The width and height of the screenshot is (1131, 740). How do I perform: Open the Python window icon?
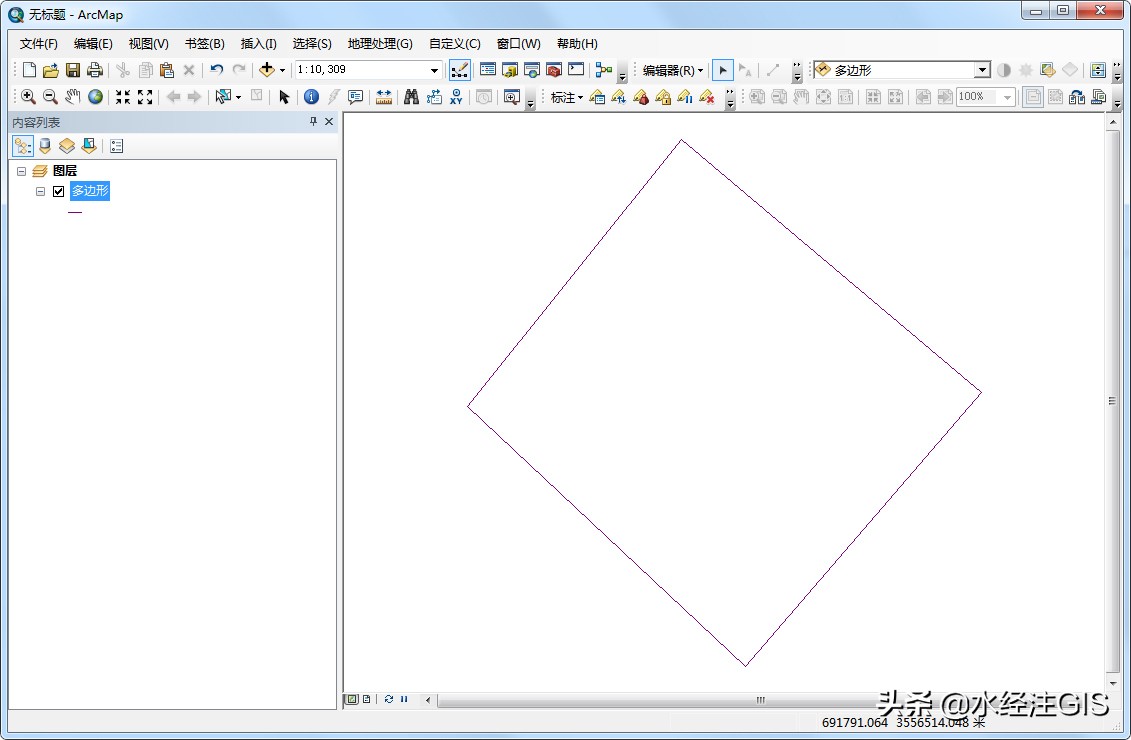576,70
